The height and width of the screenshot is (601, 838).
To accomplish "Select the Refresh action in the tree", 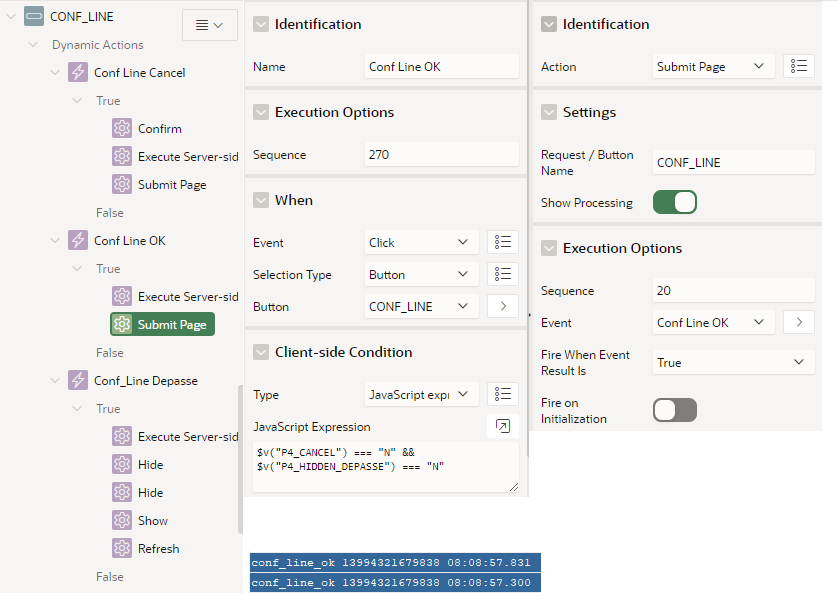I will [158, 549].
